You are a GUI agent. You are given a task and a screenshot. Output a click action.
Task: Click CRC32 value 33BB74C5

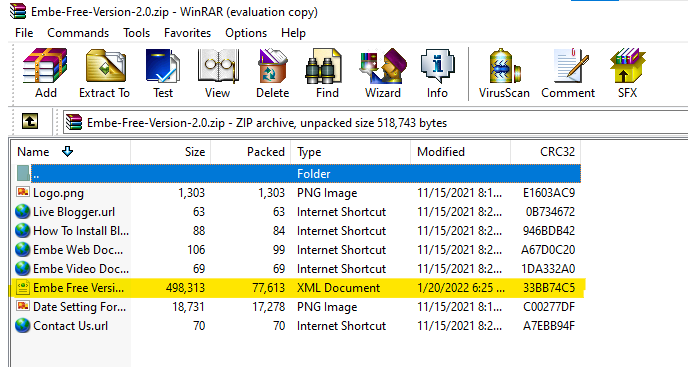(x=549, y=288)
